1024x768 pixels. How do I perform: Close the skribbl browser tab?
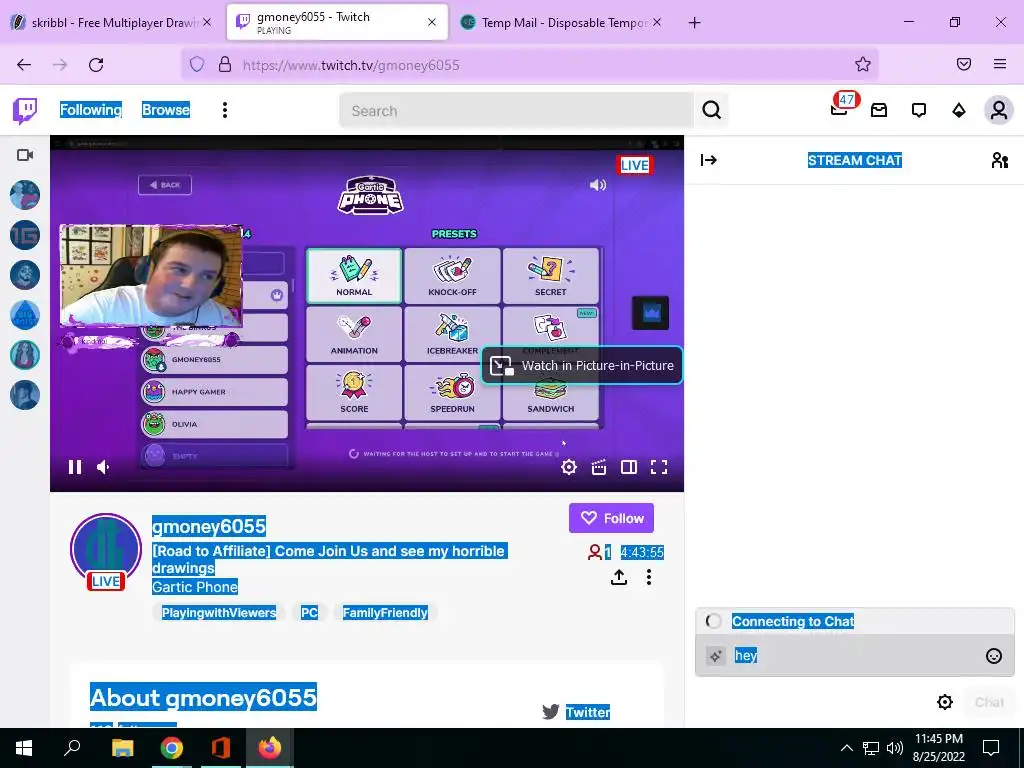pyautogui.click(x=206, y=22)
